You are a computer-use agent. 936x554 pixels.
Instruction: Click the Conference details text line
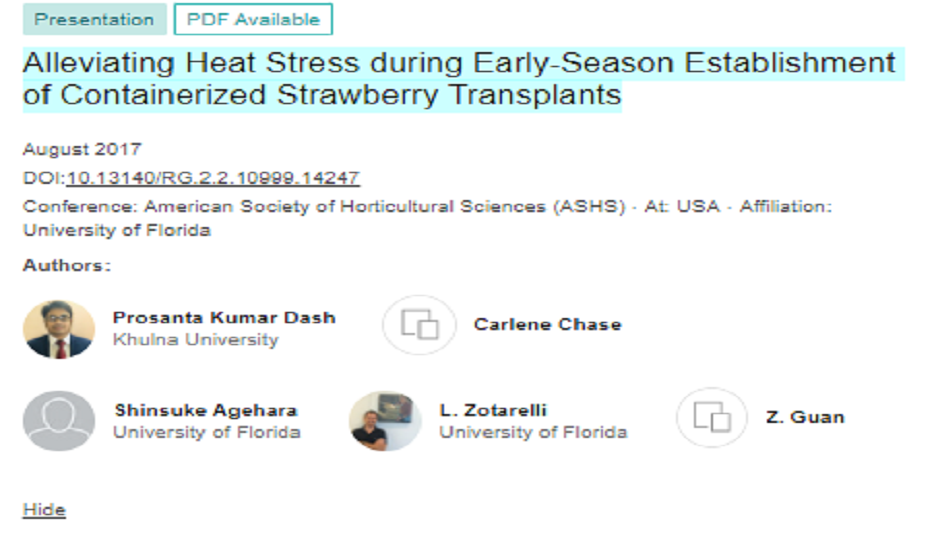click(428, 207)
